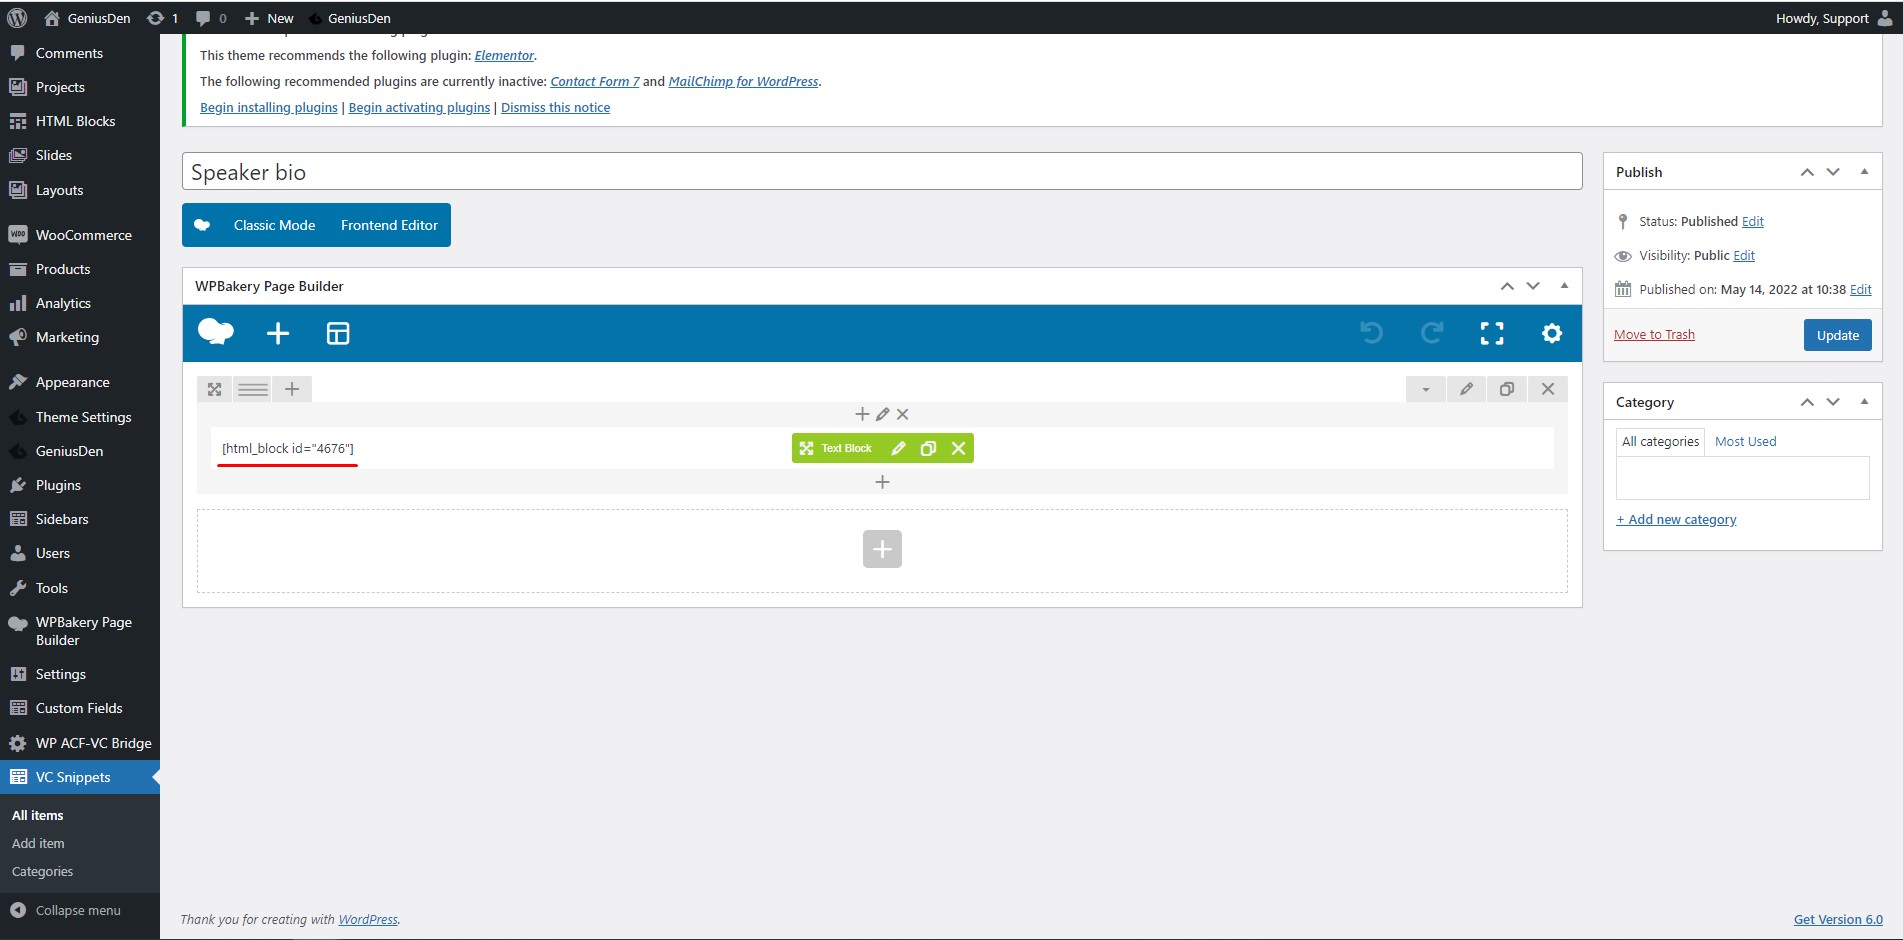Switch to Classic Mode
The height and width of the screenshot is (940, 1903).
tap(274, 225)
